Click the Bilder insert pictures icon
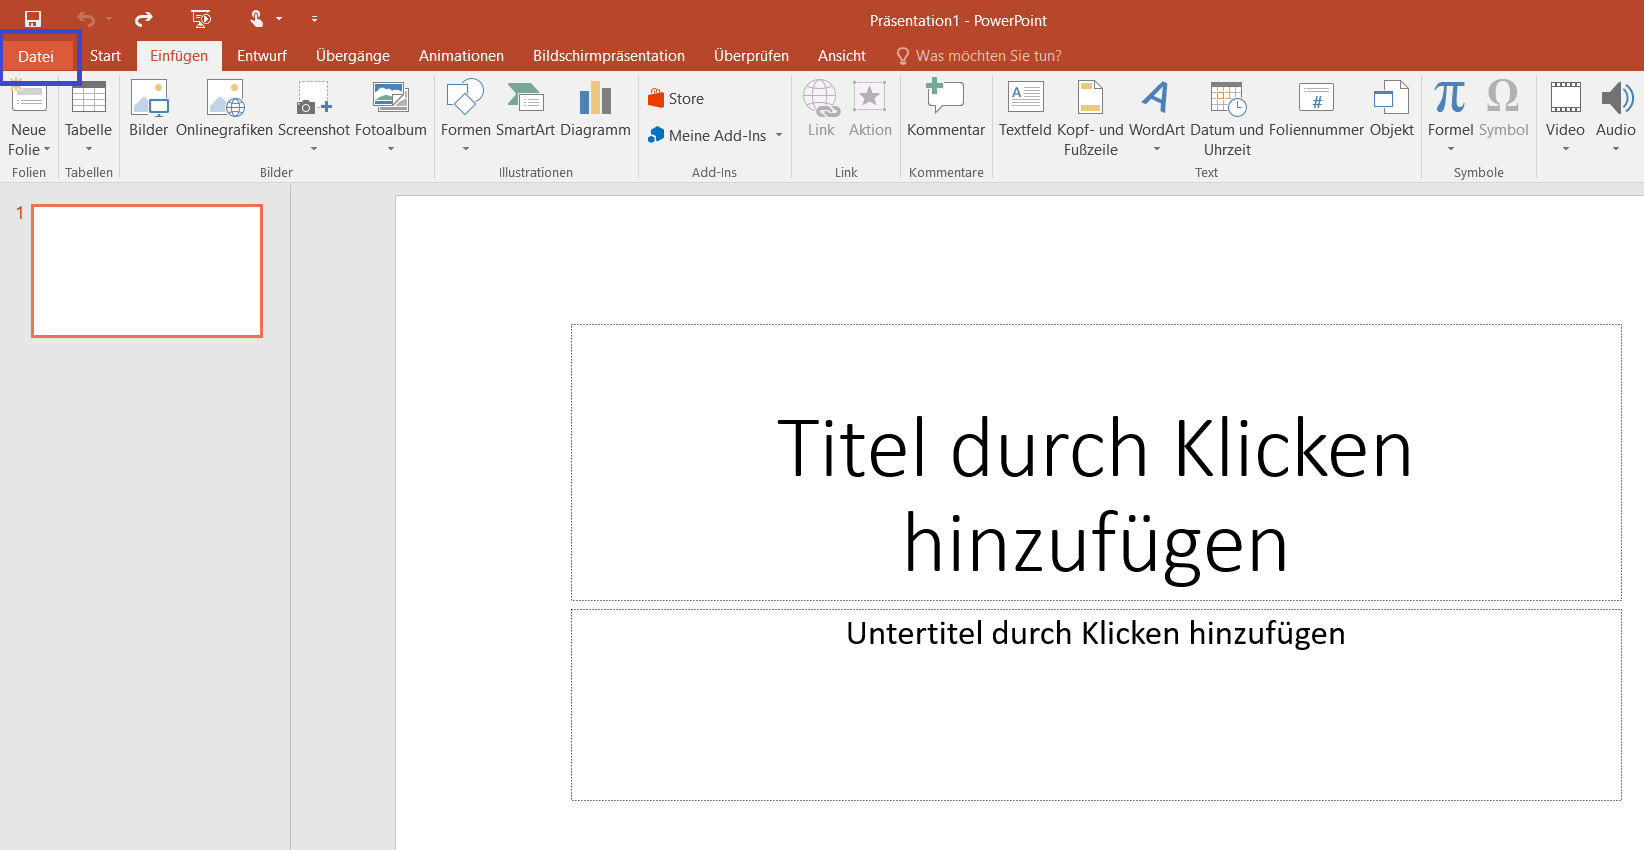1644x850 pixels. (148, 100)
